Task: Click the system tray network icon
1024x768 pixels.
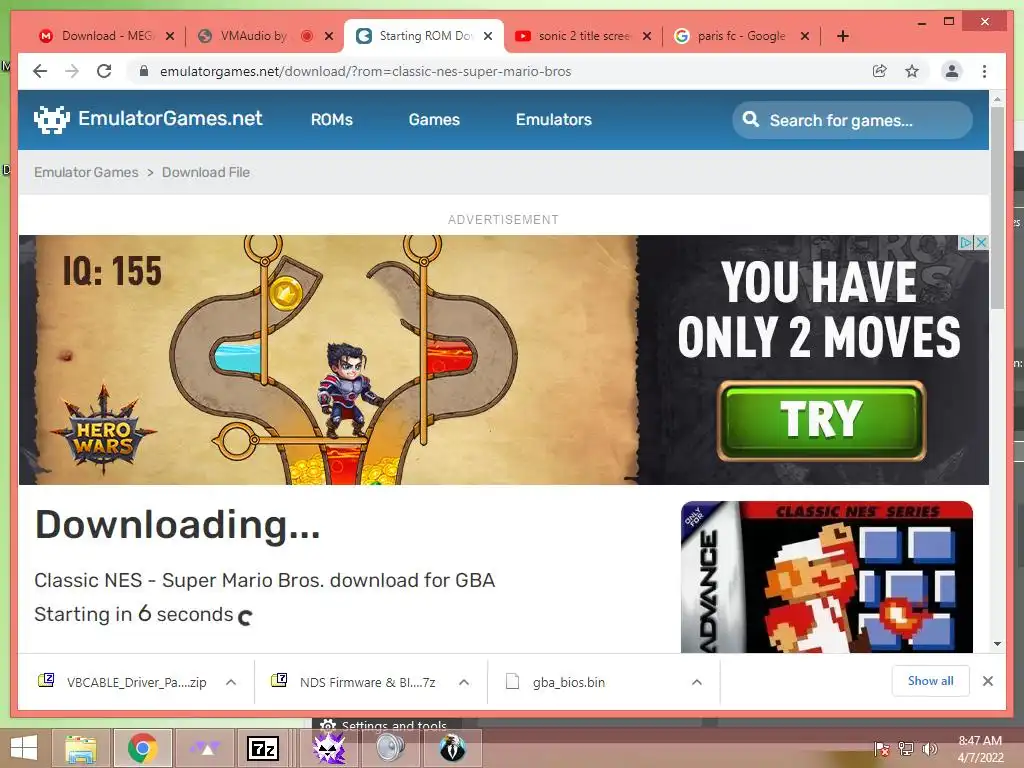Action: pos(906,749)
